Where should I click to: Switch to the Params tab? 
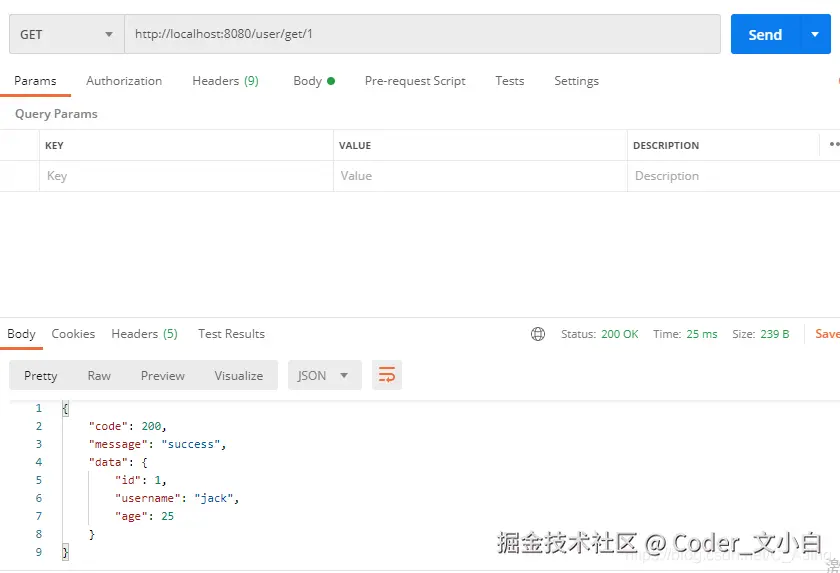[35, 81]
